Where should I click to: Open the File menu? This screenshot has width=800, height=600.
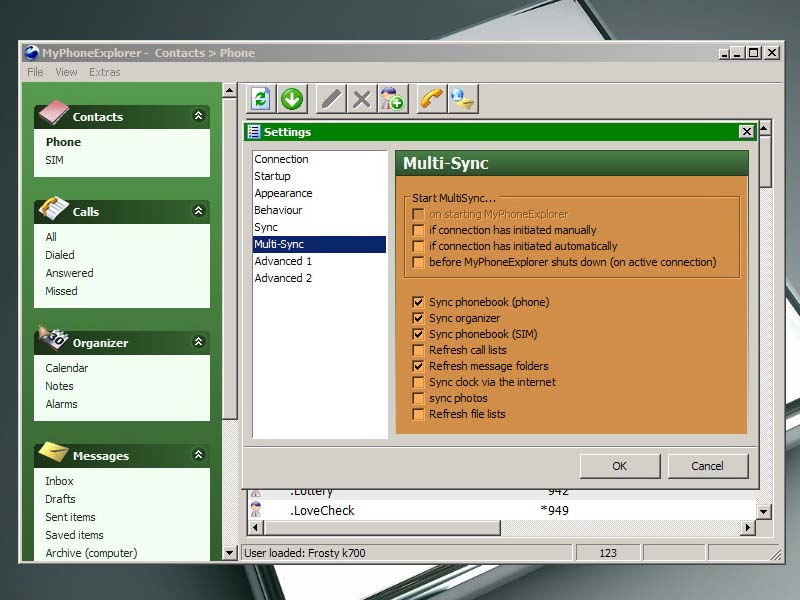(x=35, y=72)
